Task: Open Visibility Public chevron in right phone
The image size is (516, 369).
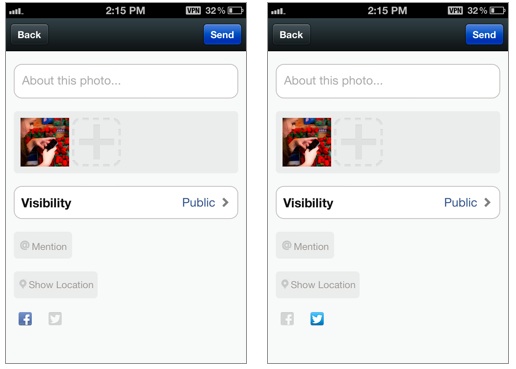Action: [487, 202]
